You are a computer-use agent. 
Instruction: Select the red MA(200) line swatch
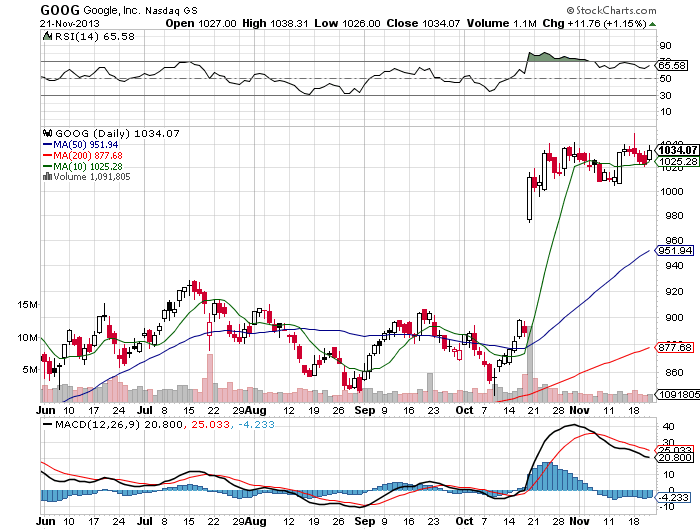(x=47, y=155)
